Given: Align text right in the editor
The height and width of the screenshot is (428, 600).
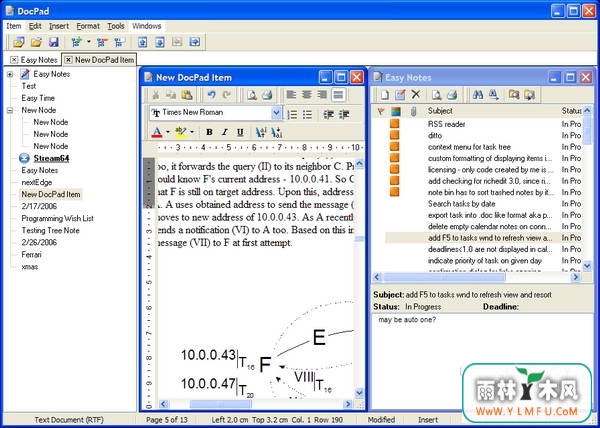Looking at the screenshot, I should [x=322, y=94].
